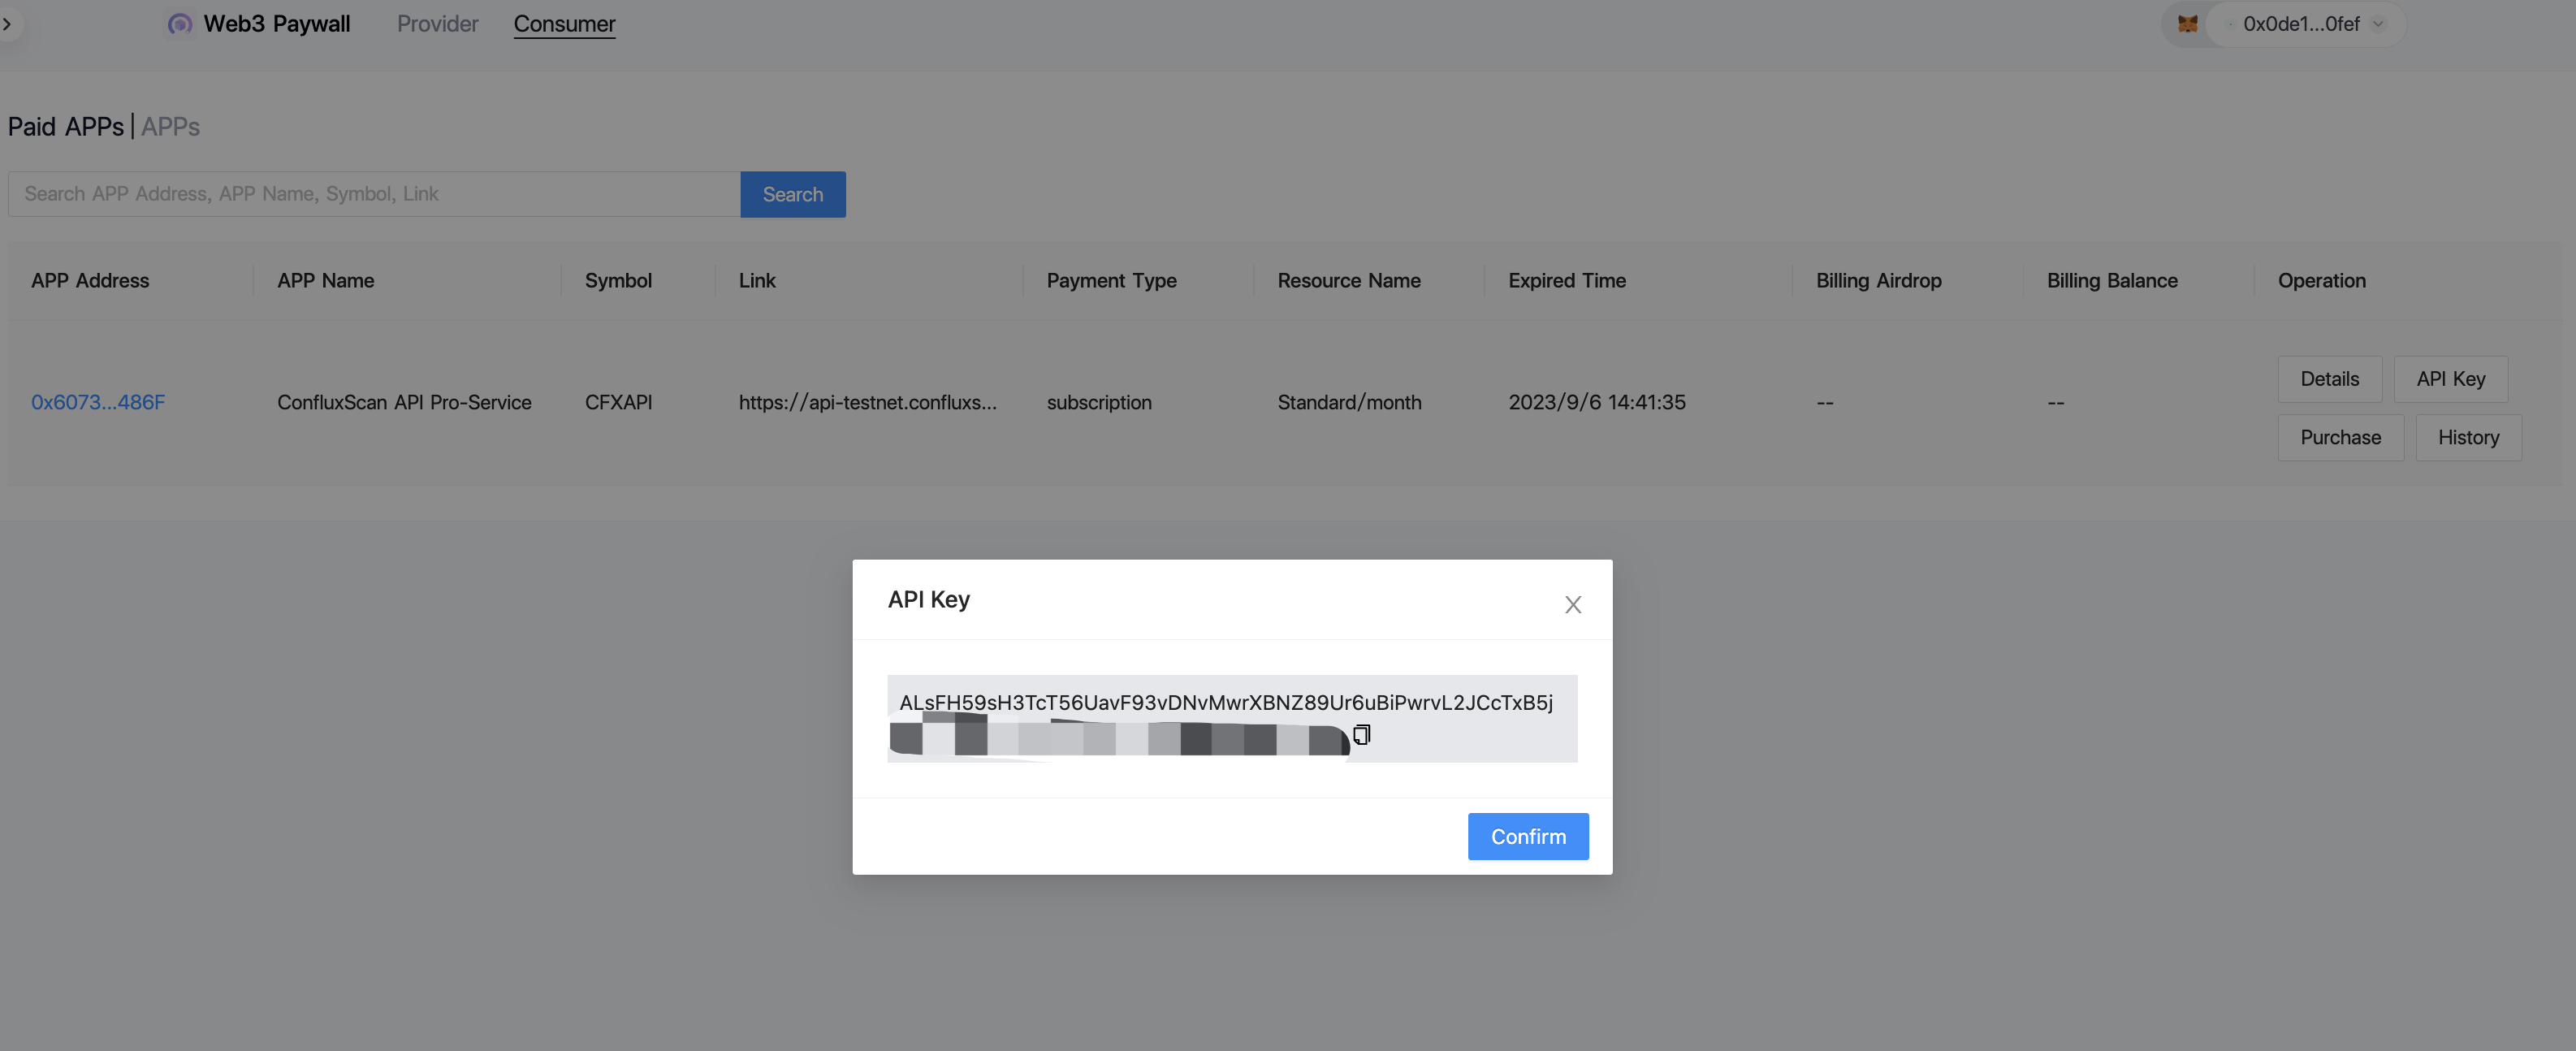Viewport: 2576px width, 1051px height.
Task: Copy the API key with copy icon
Action: point(1361,735)
